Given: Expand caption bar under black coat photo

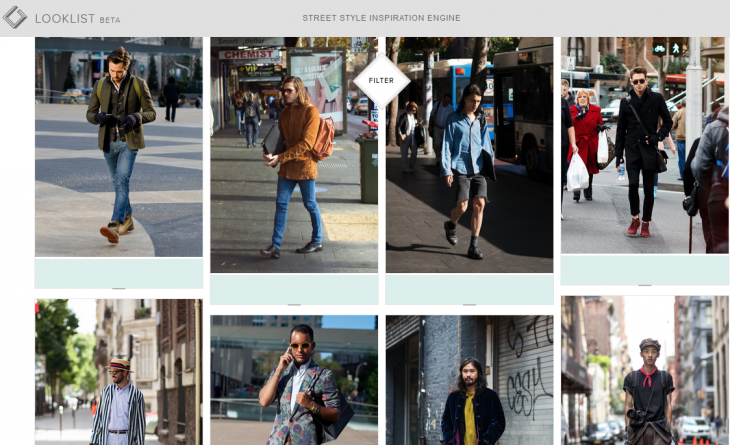Looking at the screenshot, I should (x=644, y=270).
